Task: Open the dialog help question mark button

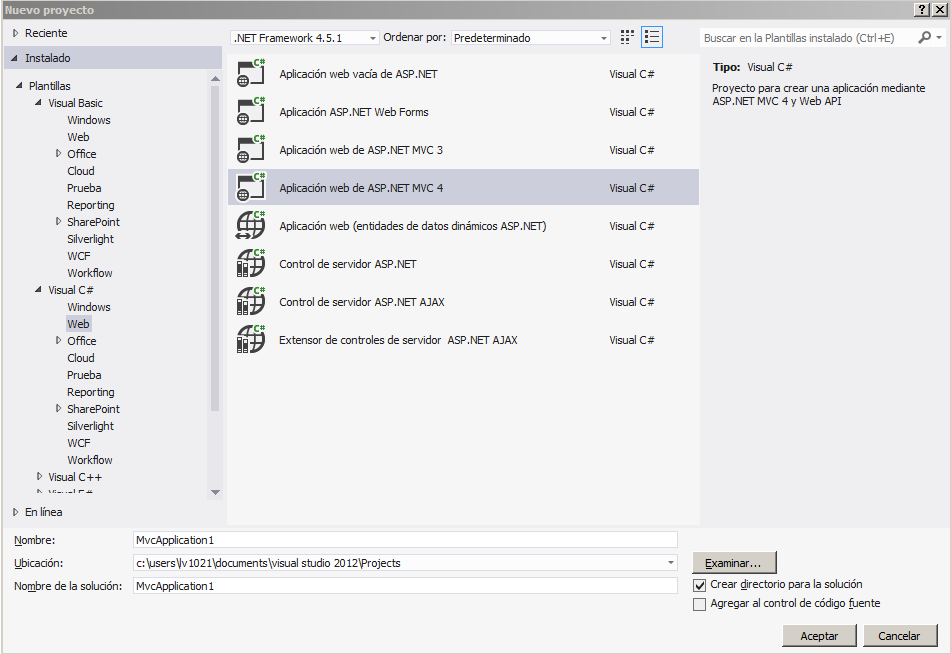Action: click(922, 10)
